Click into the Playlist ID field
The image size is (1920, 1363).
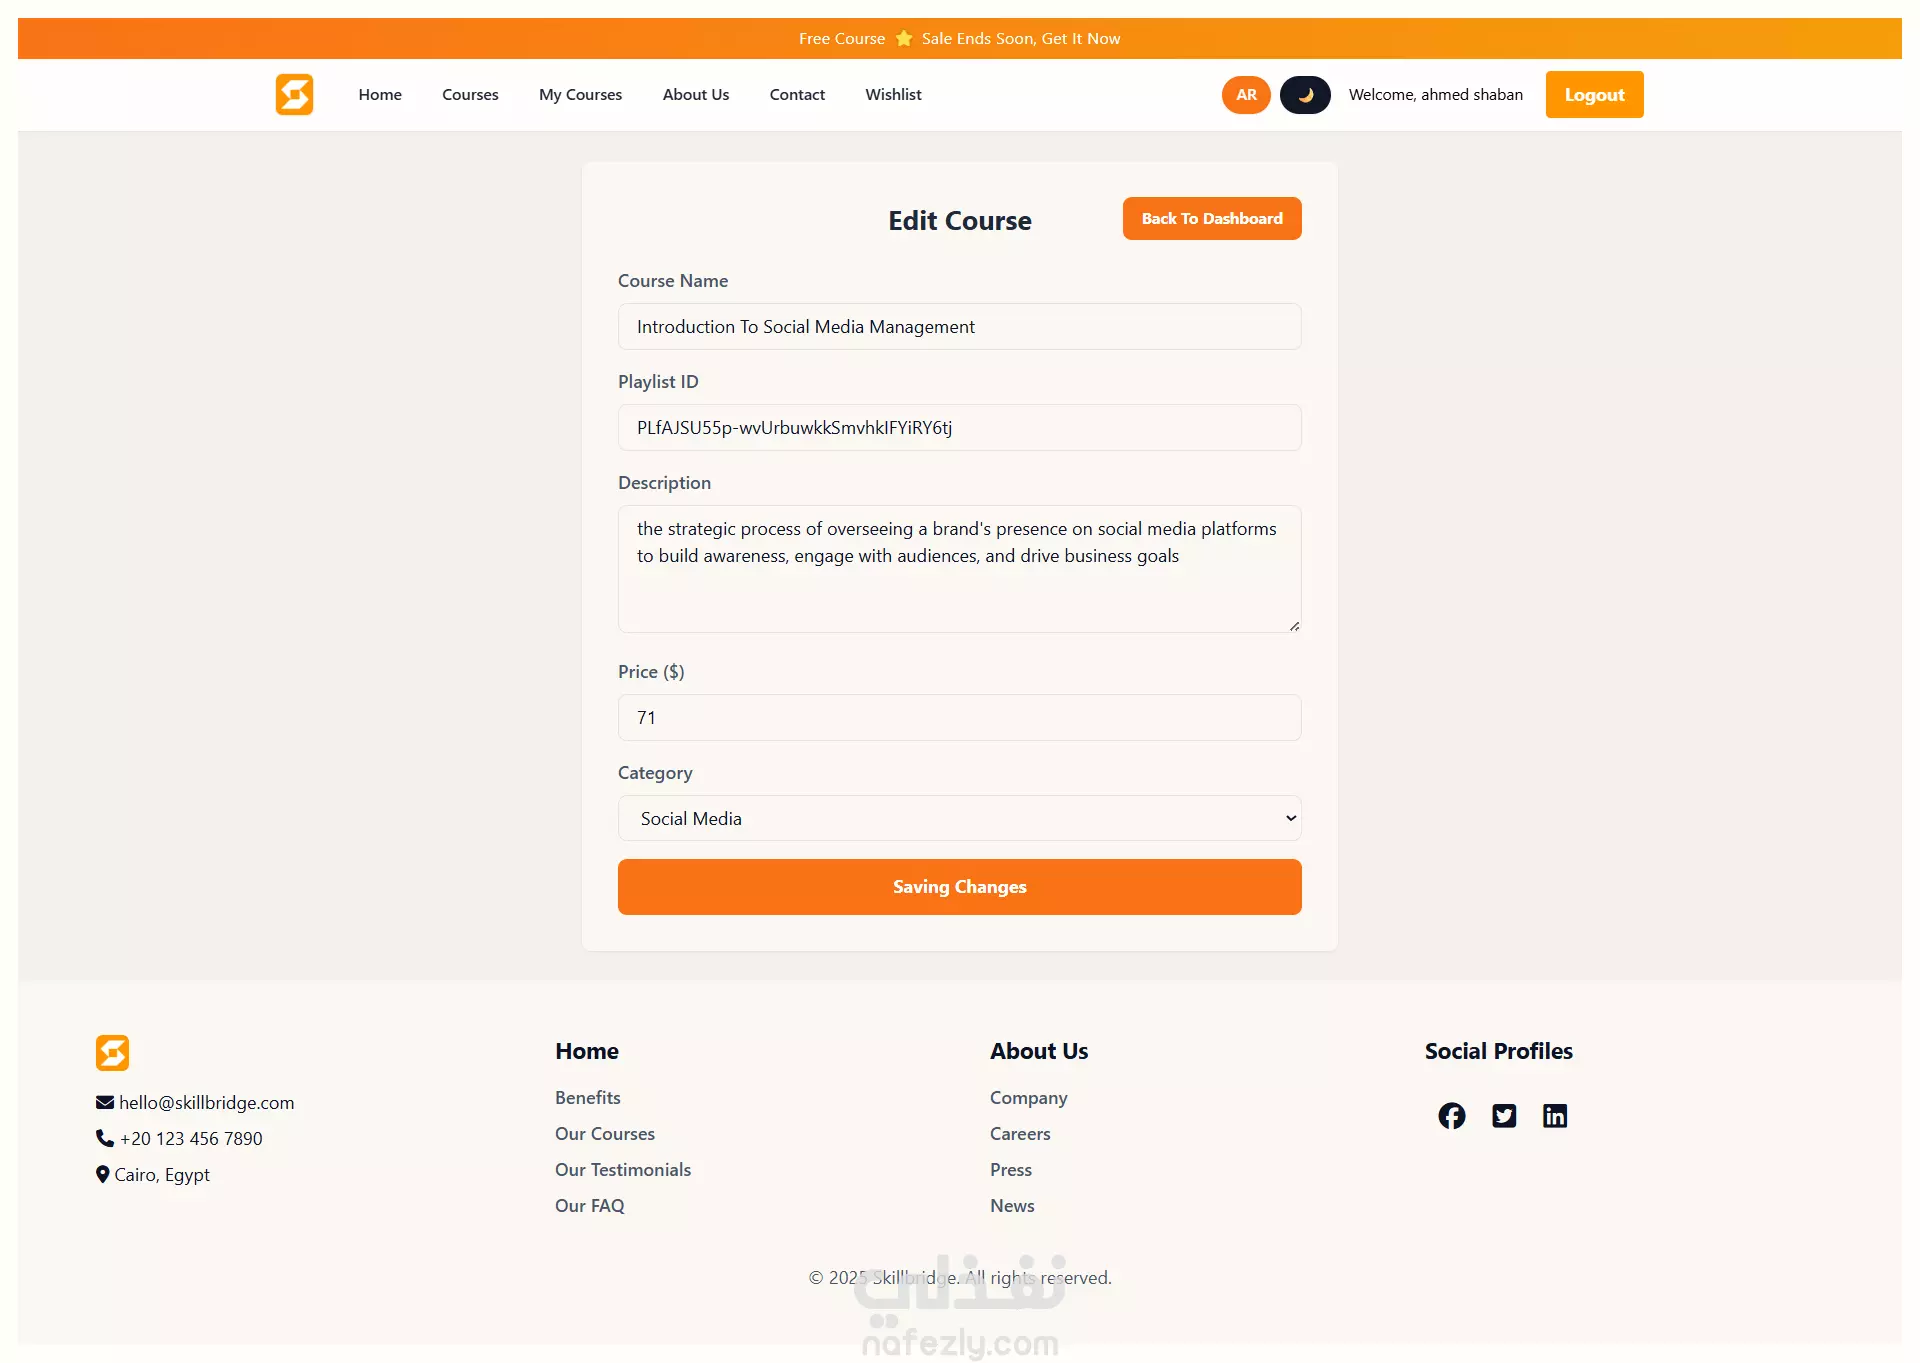click(959, 428)
